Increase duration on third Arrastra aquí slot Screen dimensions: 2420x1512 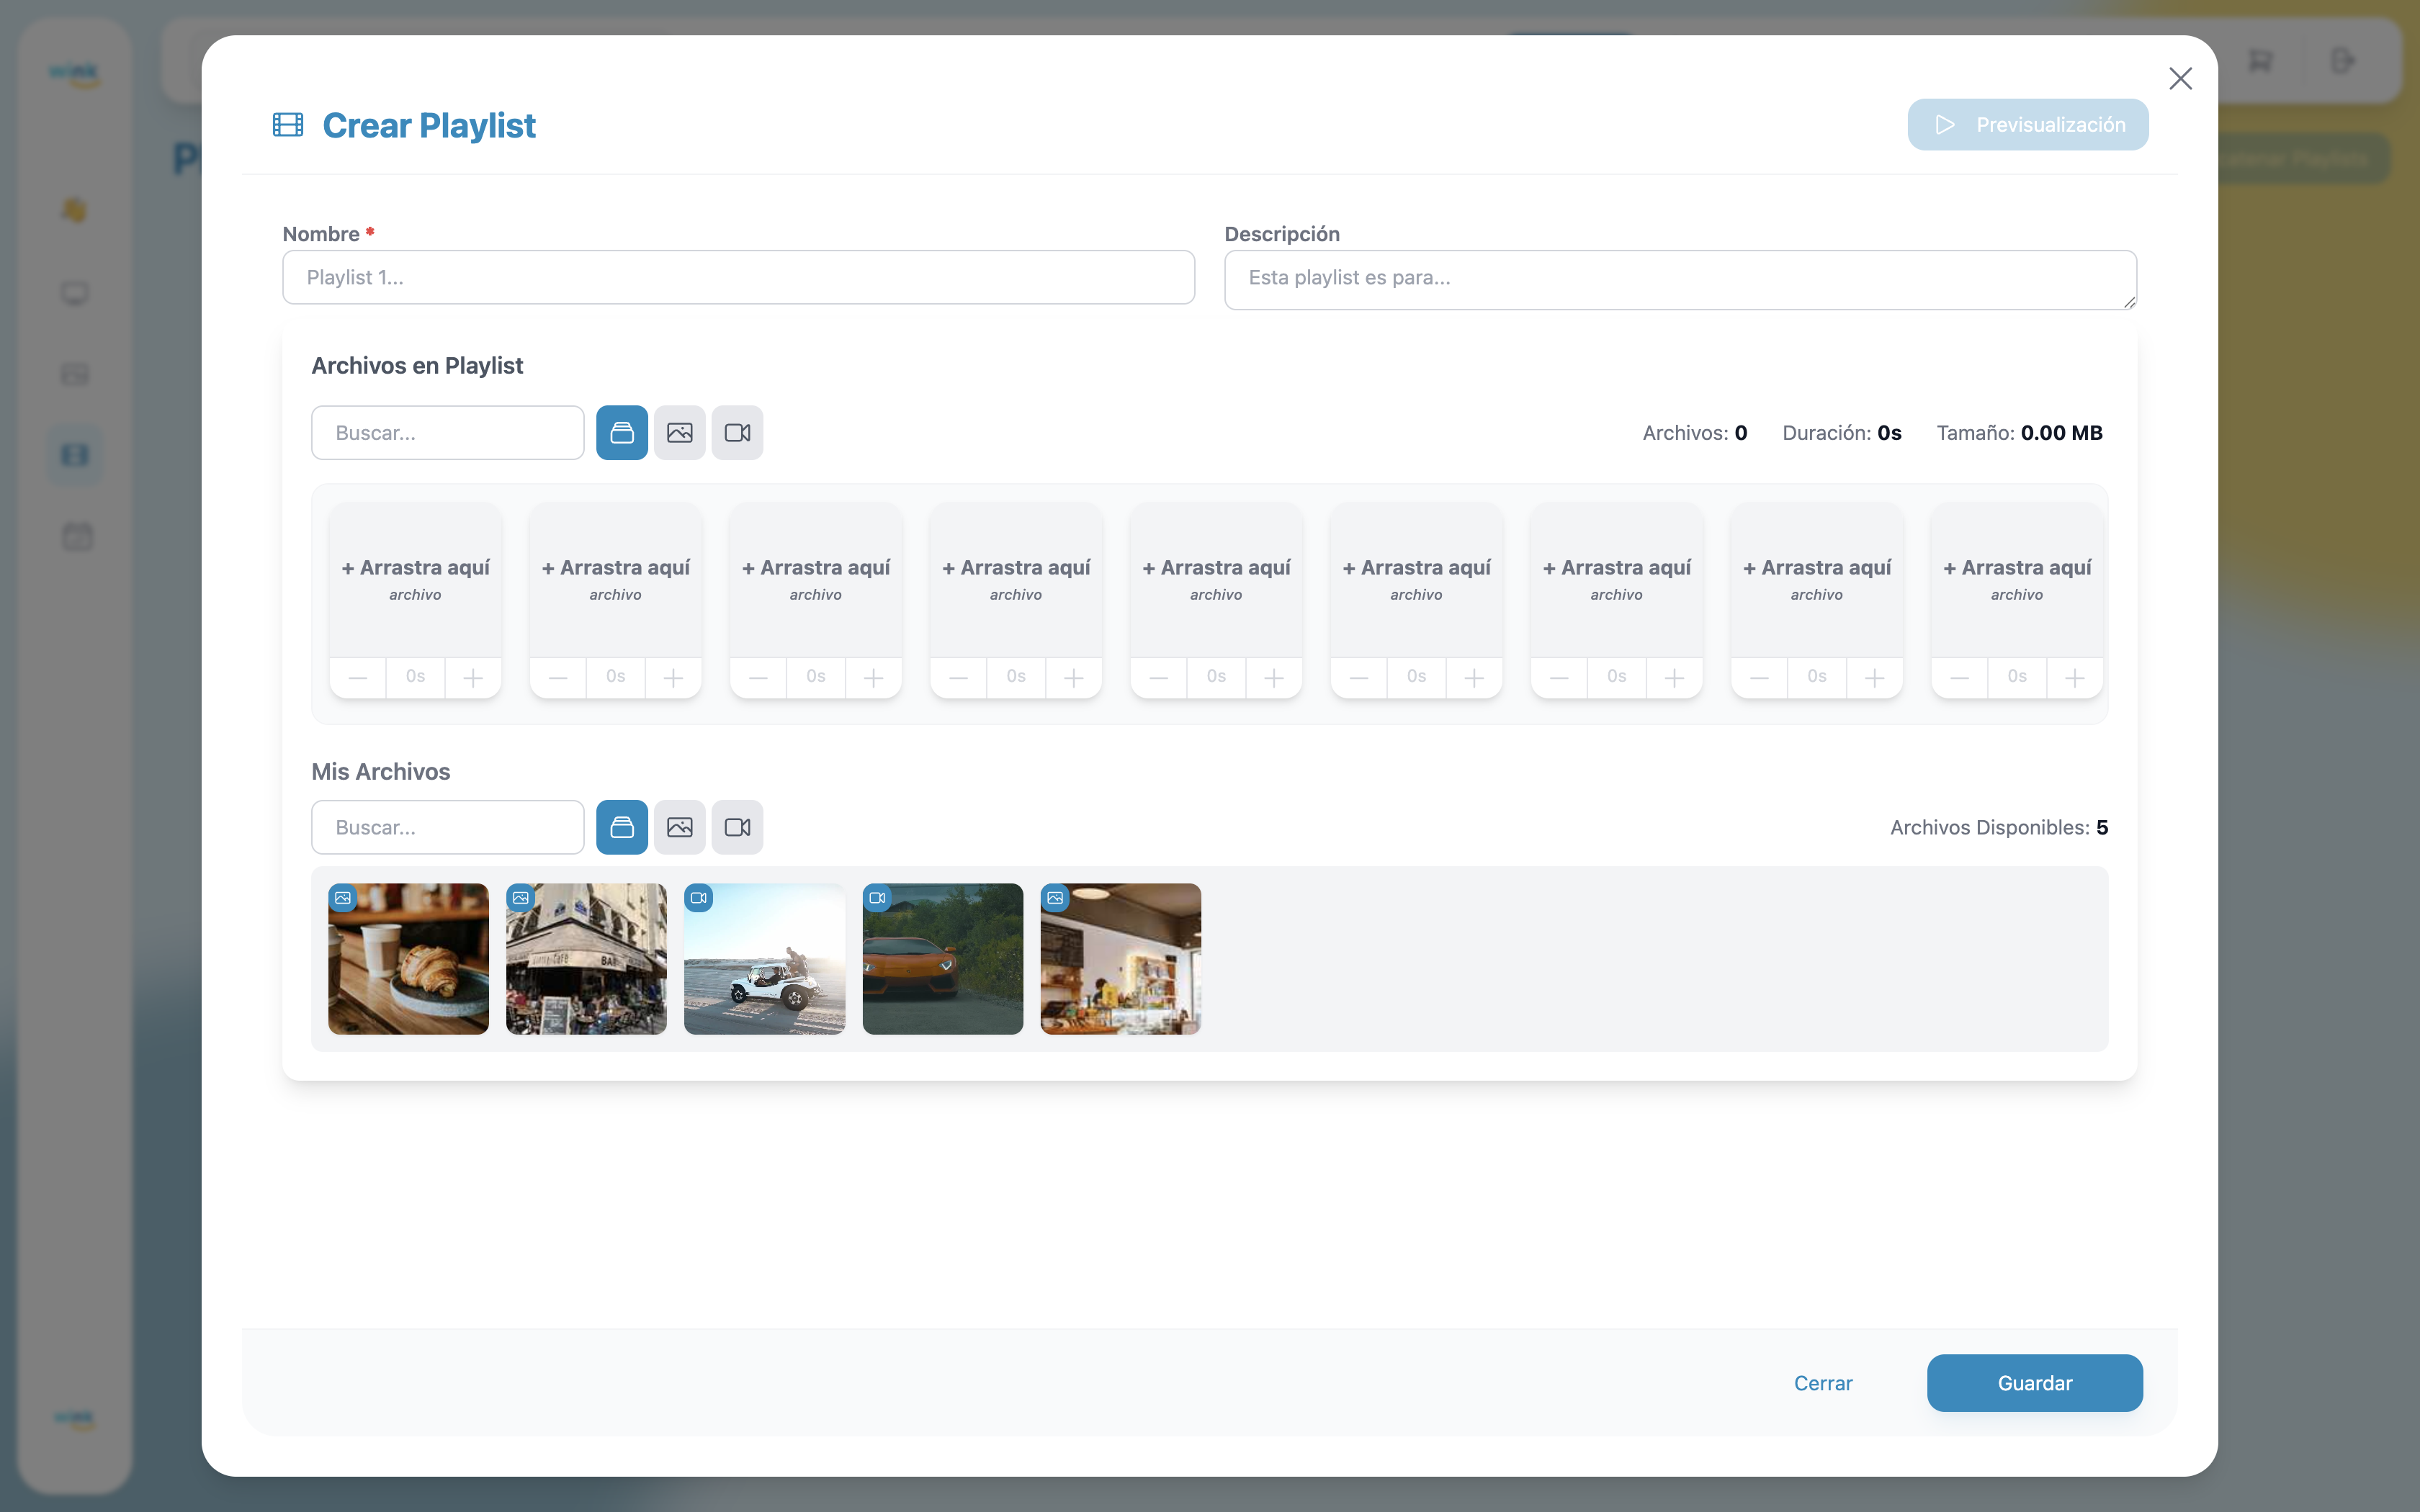click(873, 678)
